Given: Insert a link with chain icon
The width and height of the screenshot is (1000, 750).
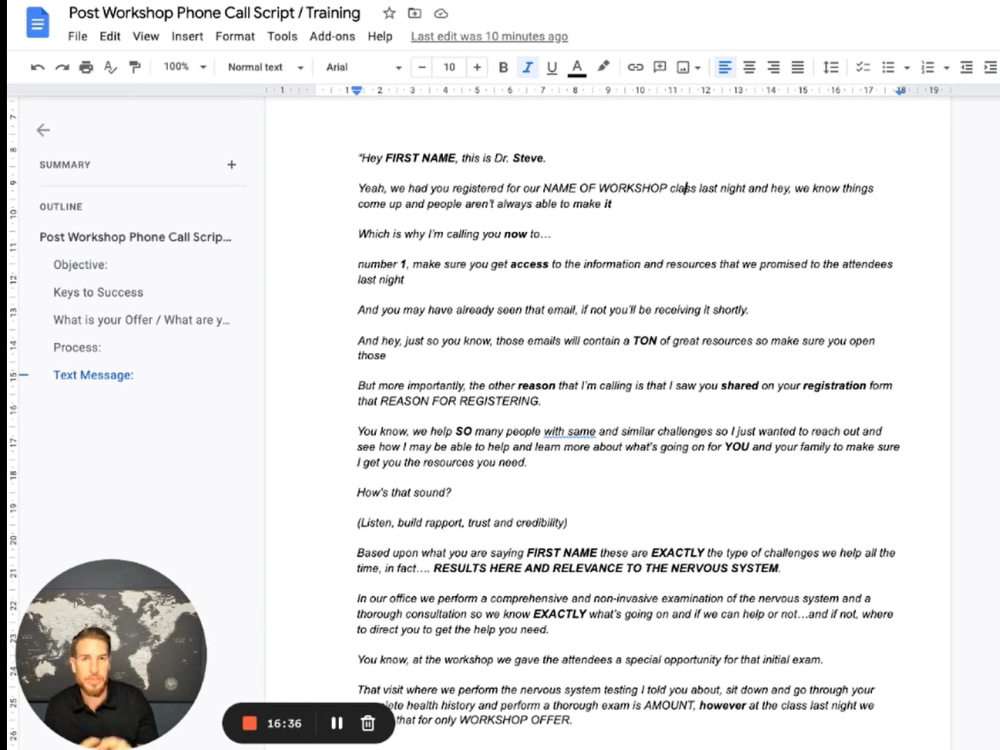Looking at the screenshot, I should [x=635, y=67].
